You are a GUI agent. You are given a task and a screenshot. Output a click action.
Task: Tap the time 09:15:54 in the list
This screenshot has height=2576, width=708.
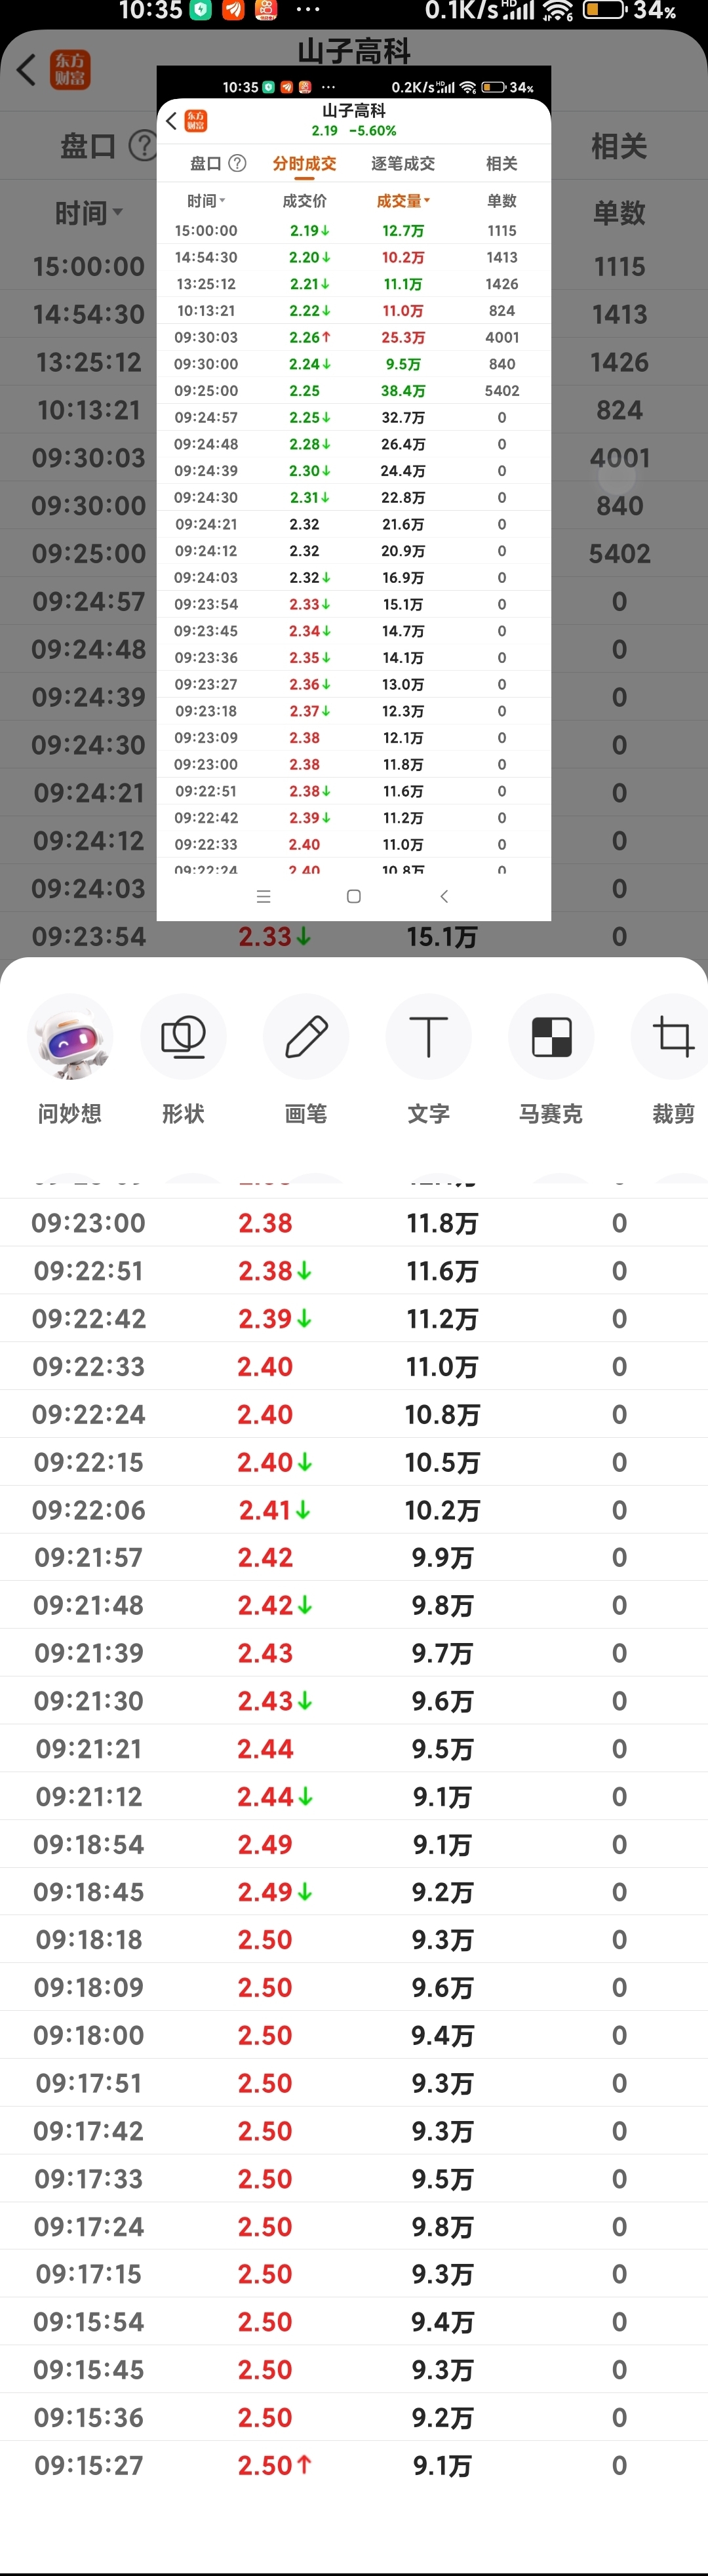pyautogui.click(x=89, y=2322)
